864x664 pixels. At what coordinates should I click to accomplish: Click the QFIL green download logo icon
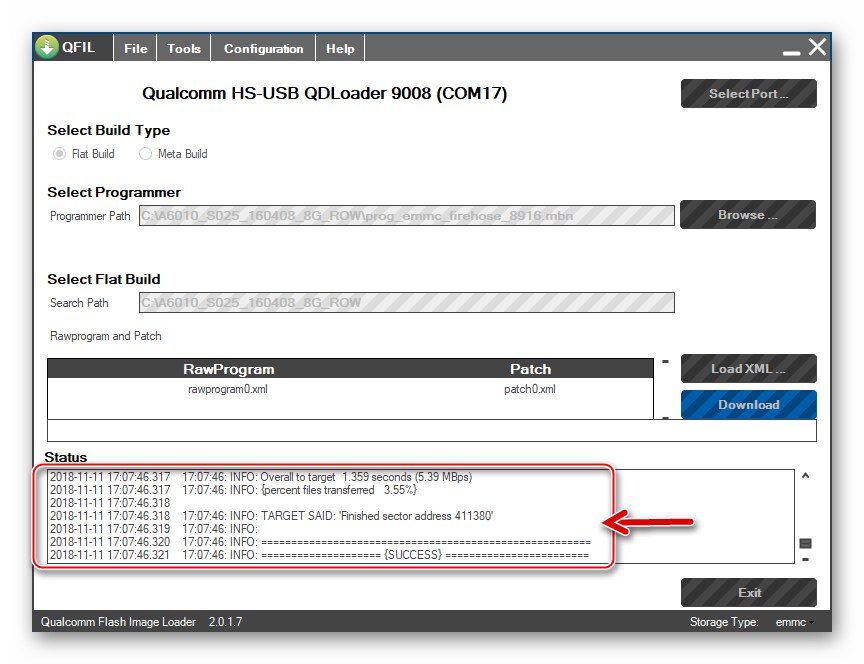[47, 47]
